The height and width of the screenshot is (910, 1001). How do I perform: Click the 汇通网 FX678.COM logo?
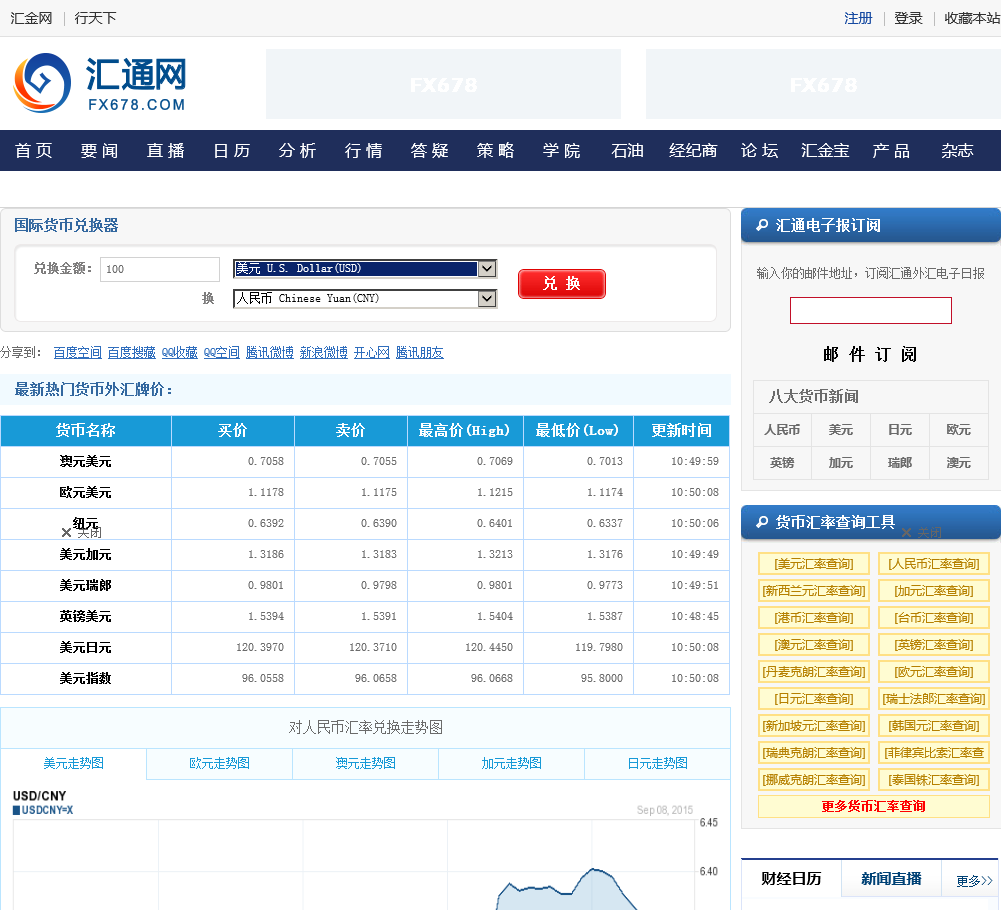tap(100, 83)
